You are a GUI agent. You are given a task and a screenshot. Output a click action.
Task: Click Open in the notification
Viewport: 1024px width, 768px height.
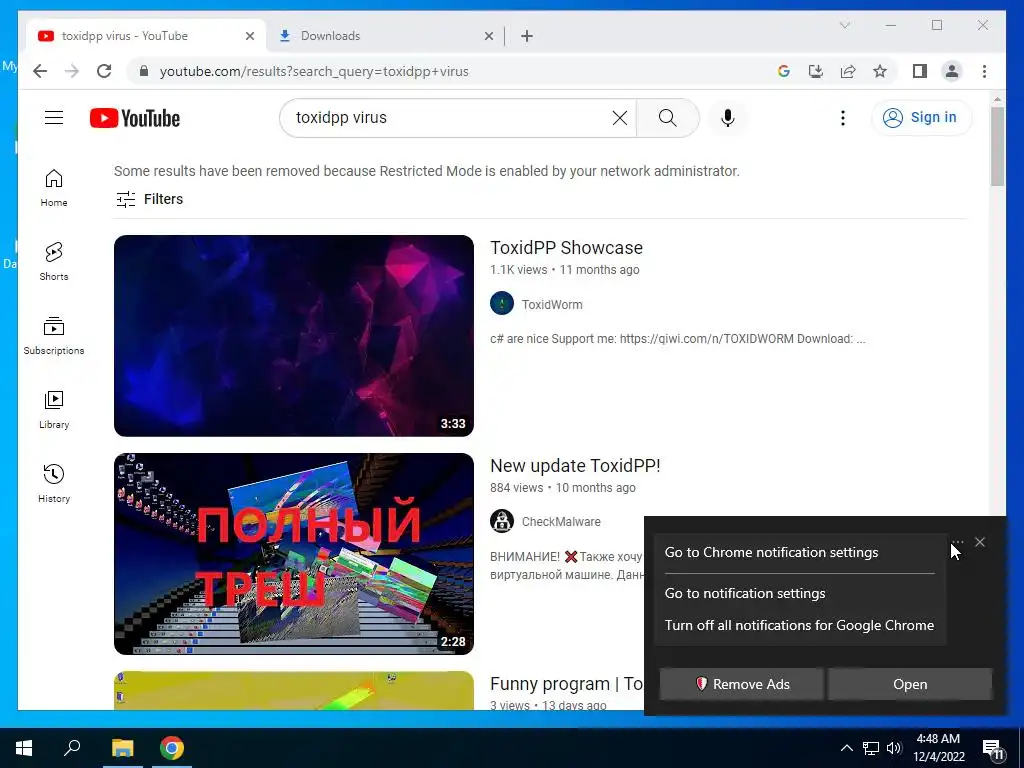tap(910, 684)
